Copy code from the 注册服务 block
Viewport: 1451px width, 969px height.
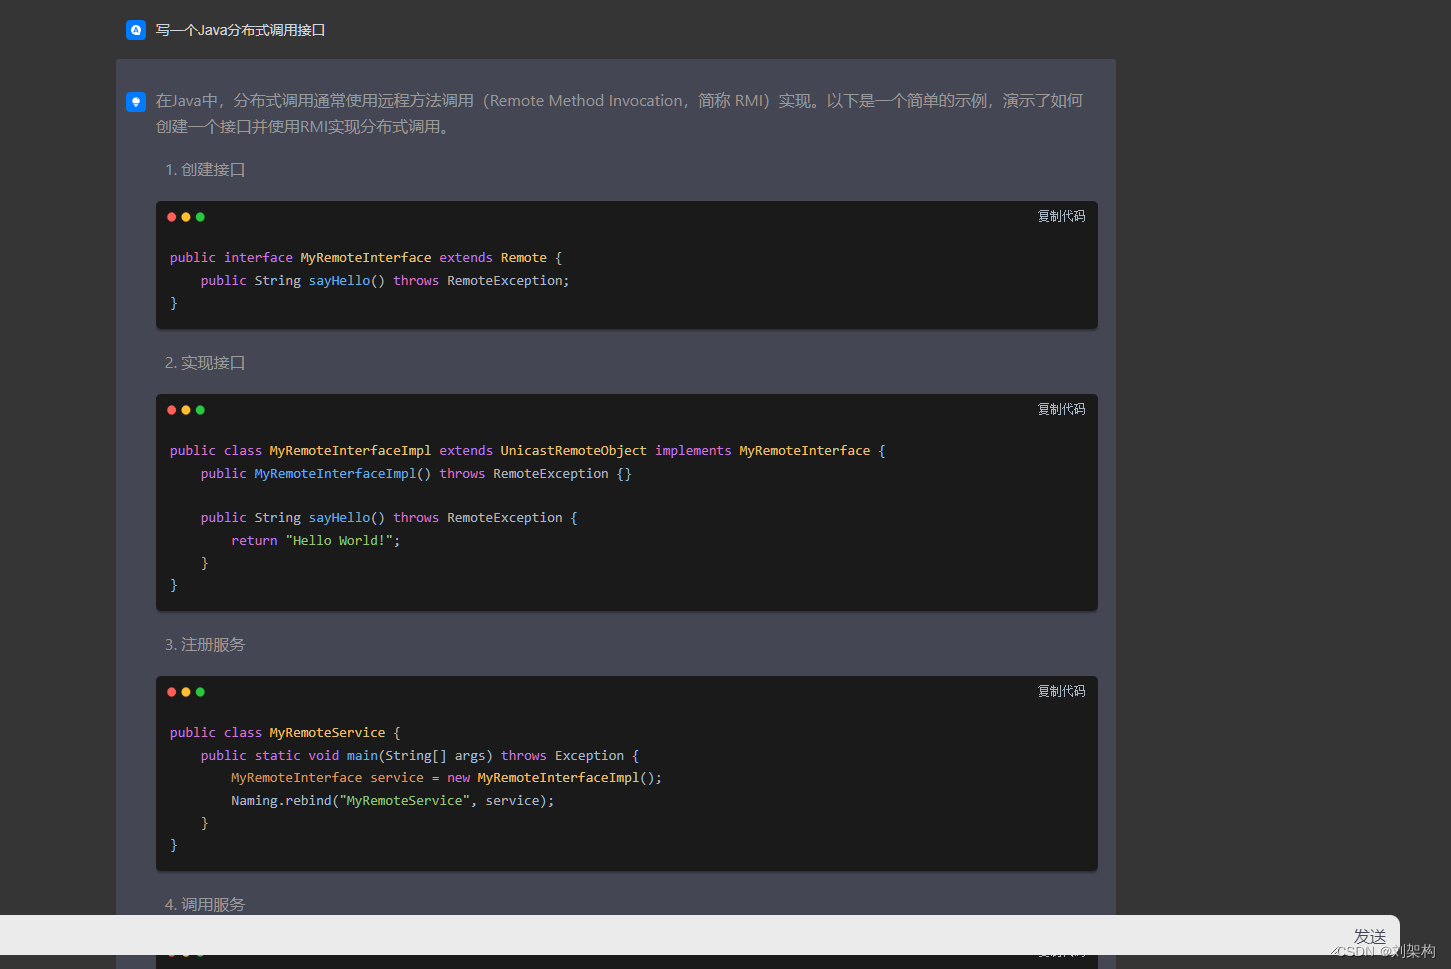[1061, 691]
